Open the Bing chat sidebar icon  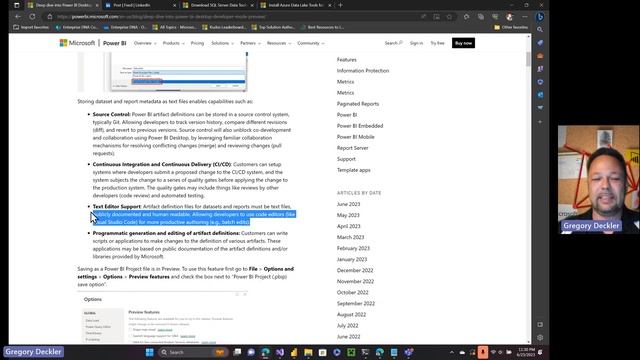[540, 17]
